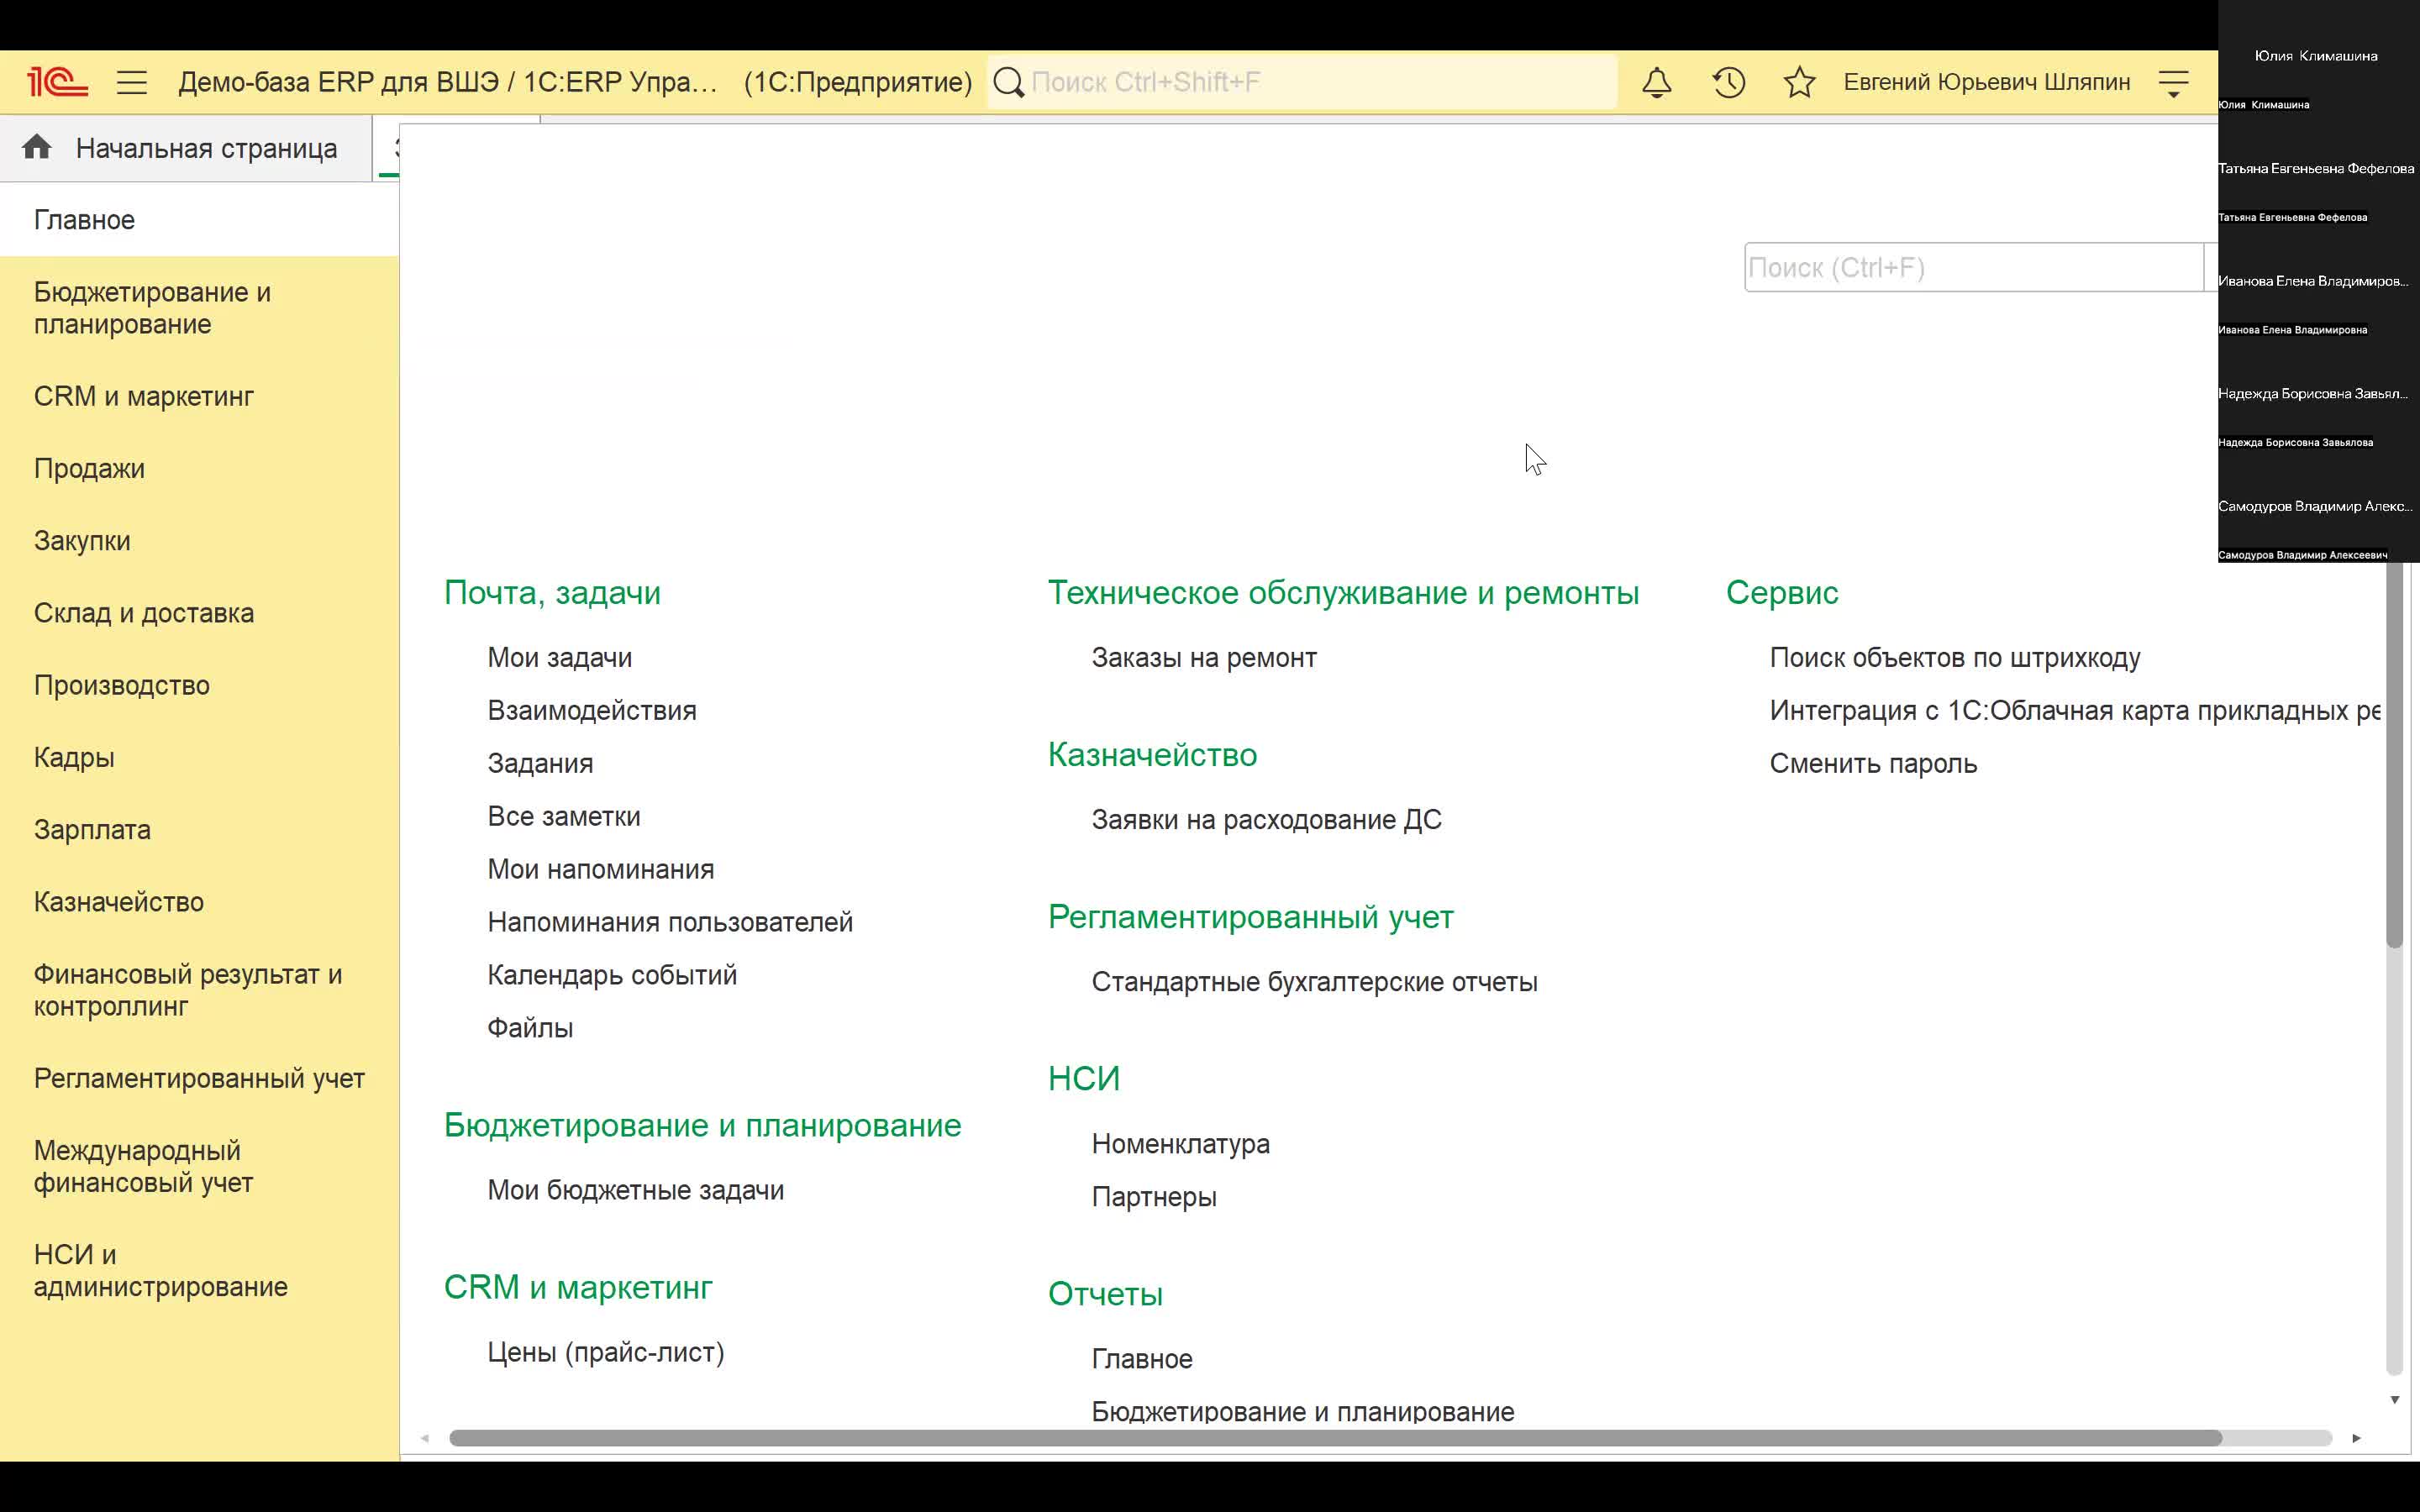
Task: Click scroll-right arrow of horizontal scrollbar
Action: click(x=2356, y=1438)
